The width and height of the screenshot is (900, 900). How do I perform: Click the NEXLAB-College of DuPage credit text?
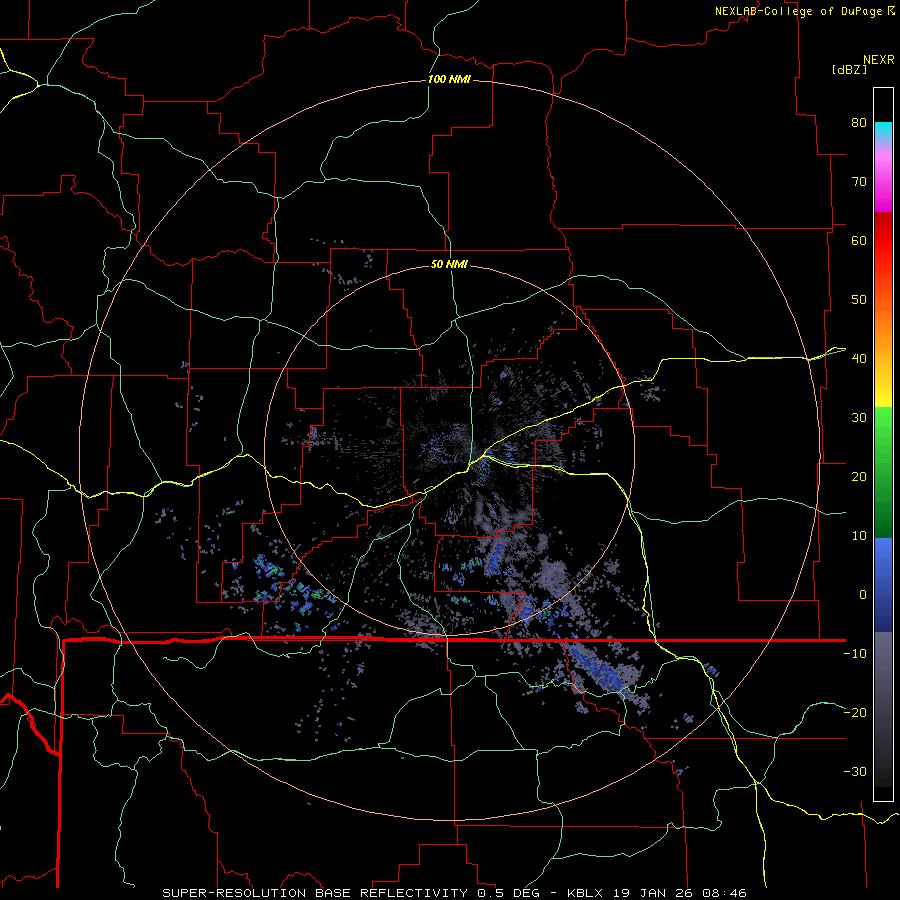tap(798, 11)
